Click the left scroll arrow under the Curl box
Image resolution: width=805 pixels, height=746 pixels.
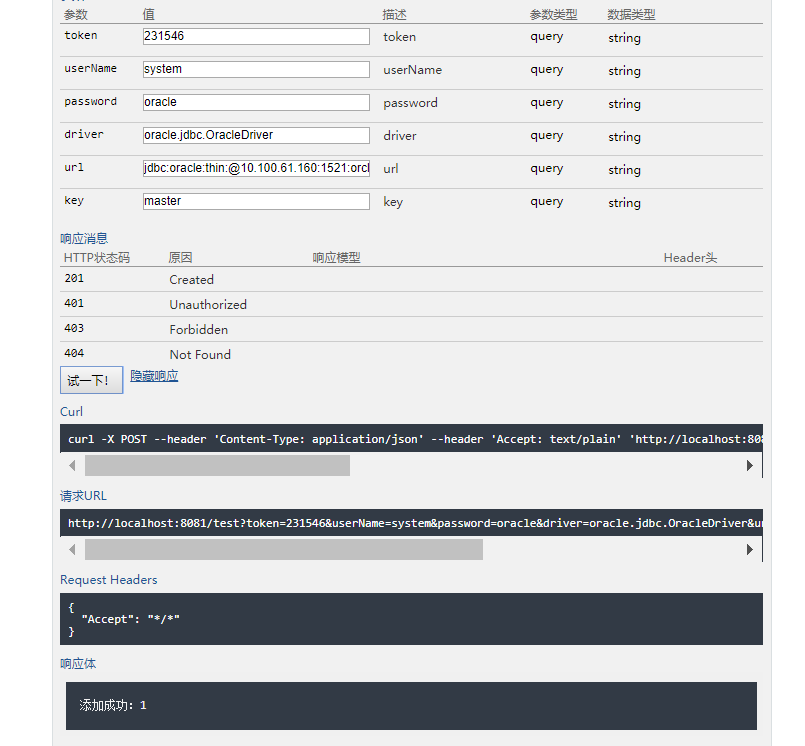tap(71, 464)
